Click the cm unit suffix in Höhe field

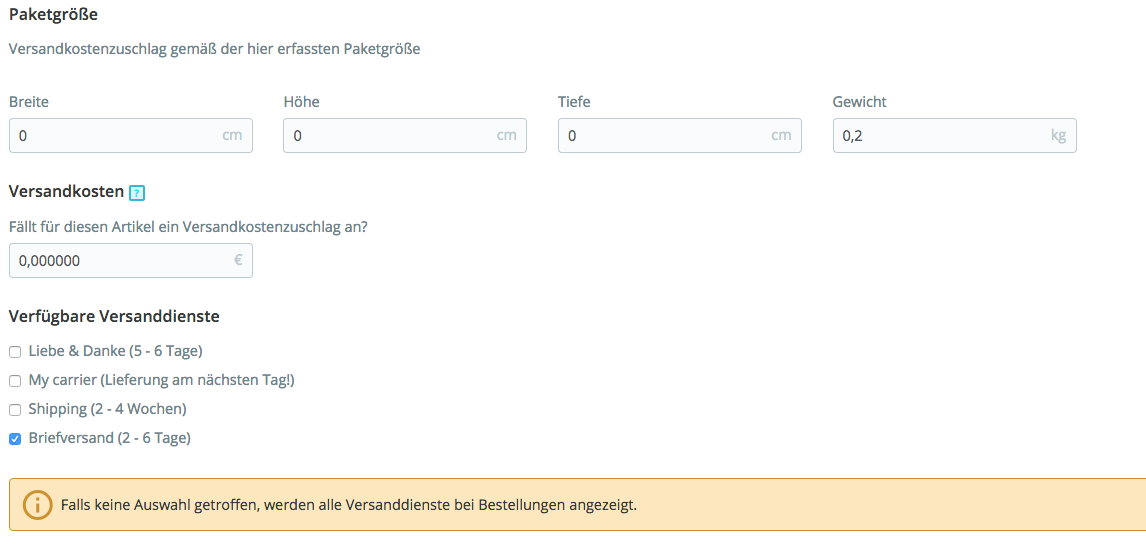coord(506,136)
